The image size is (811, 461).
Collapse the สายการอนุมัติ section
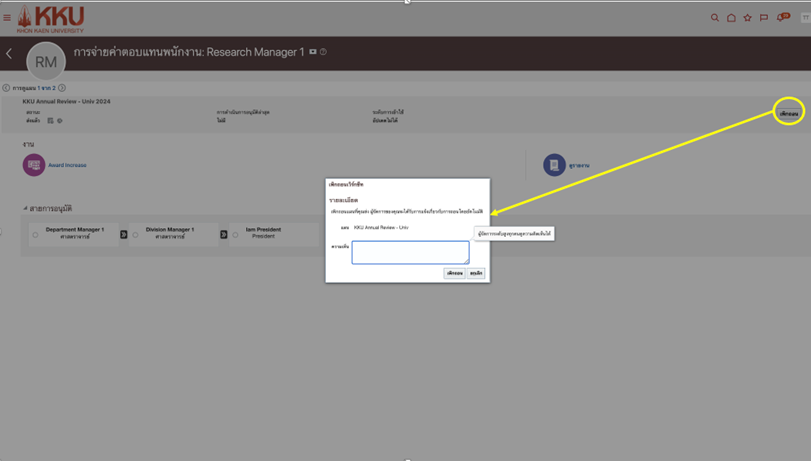26,209
